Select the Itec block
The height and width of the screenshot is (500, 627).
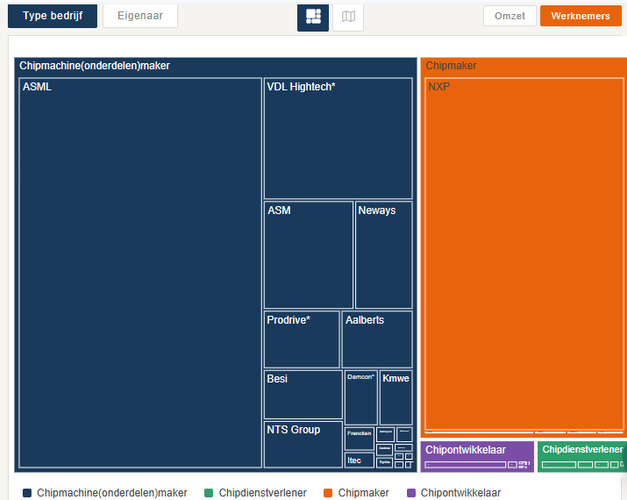359,460
